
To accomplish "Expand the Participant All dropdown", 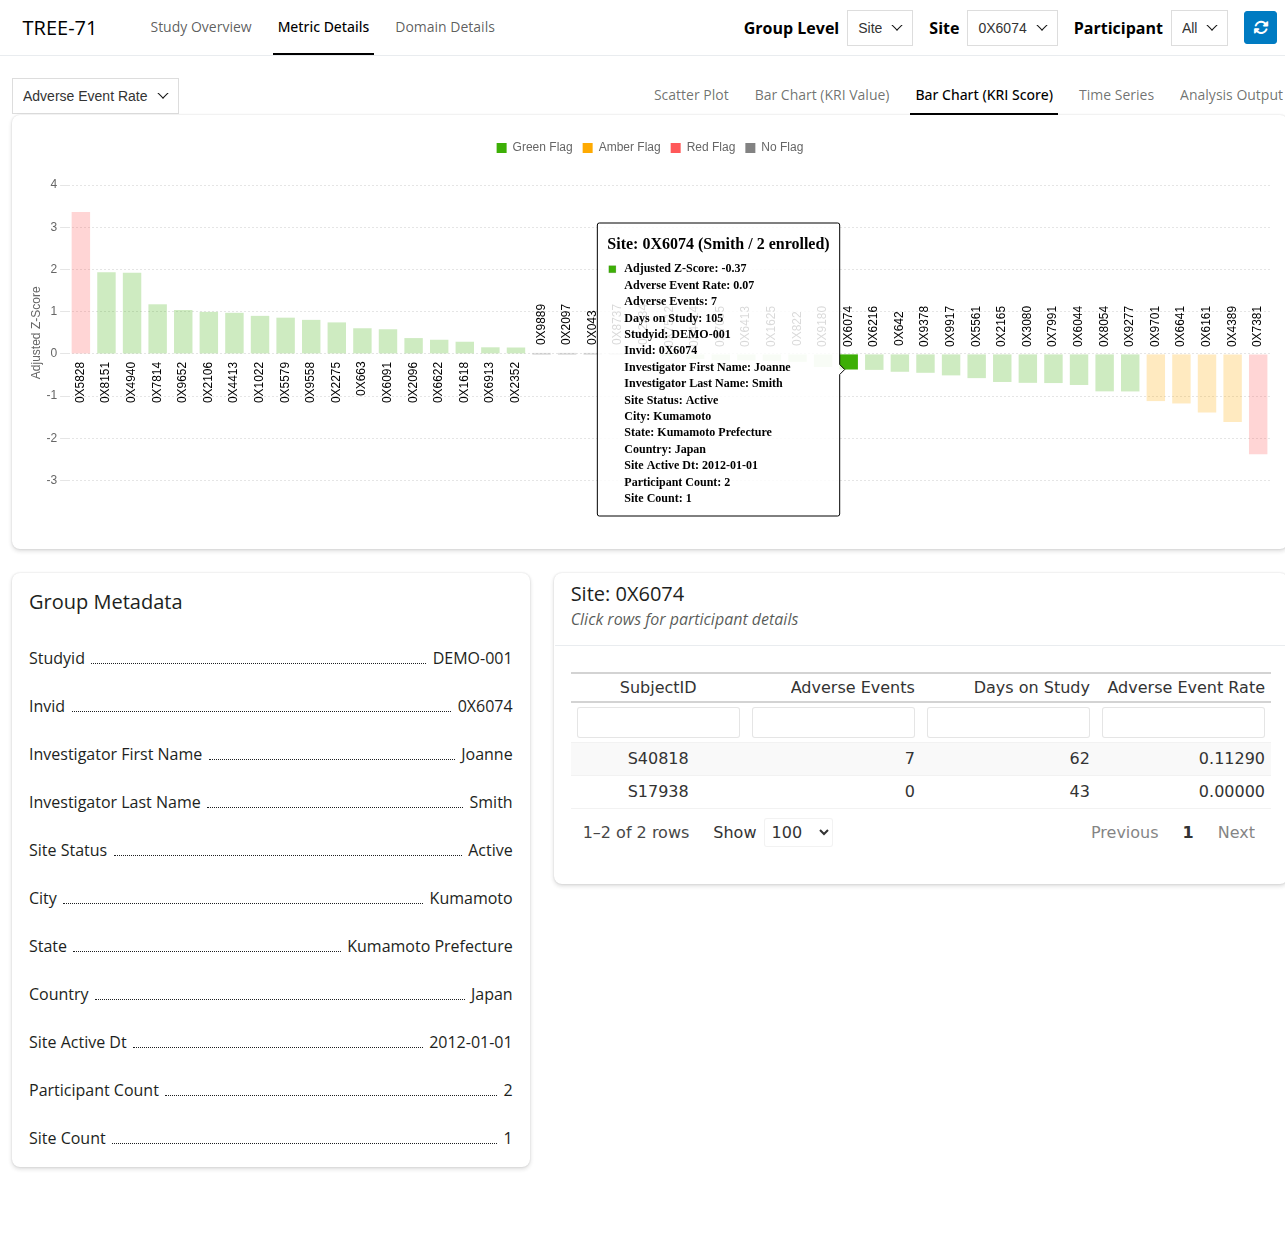I will pos(1199,28).
